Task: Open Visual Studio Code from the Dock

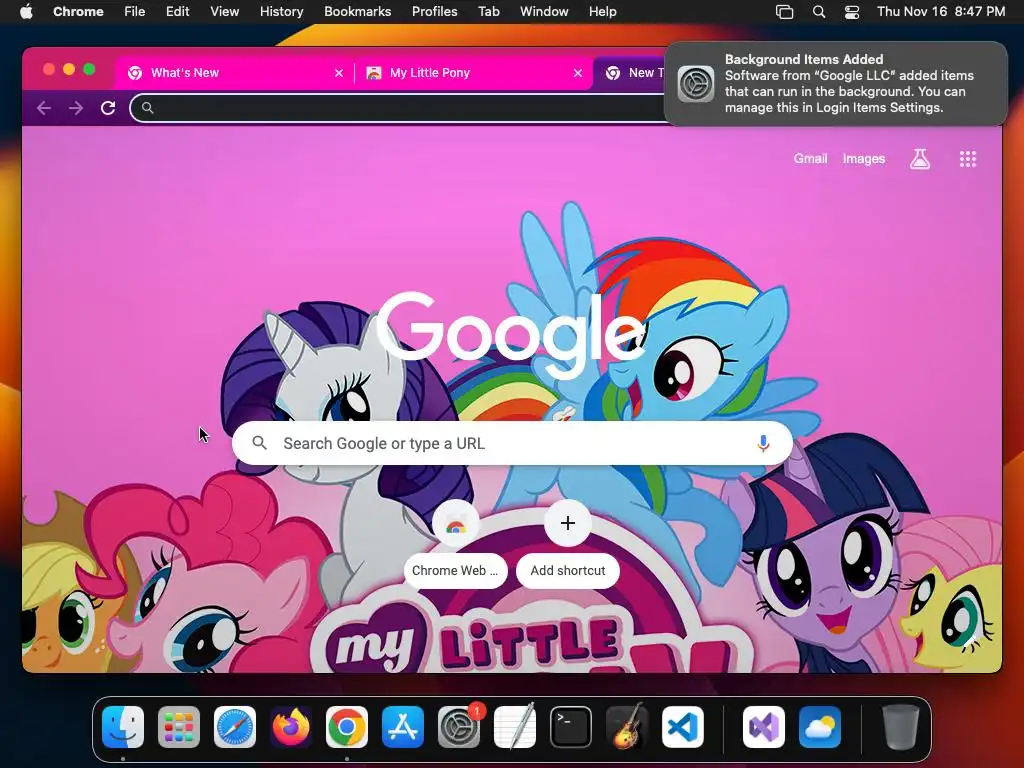Action: pyautogui.click(x=682, y=727)
